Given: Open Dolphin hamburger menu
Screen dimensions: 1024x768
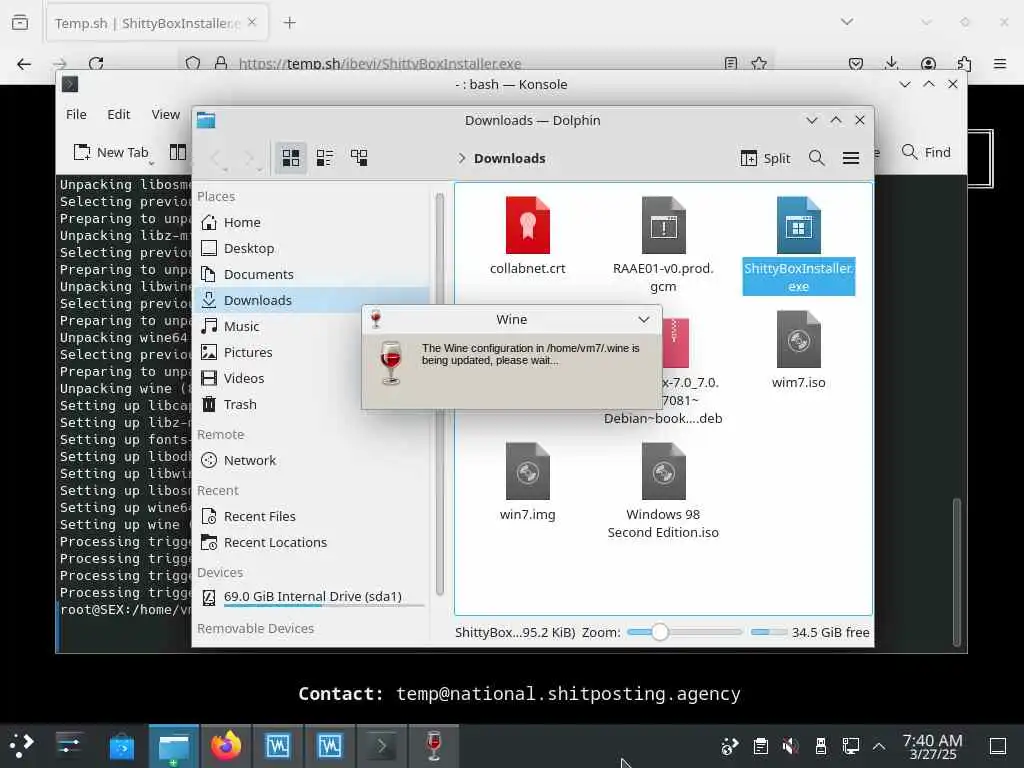Looking at the screenshot, I should pos(850,158).
